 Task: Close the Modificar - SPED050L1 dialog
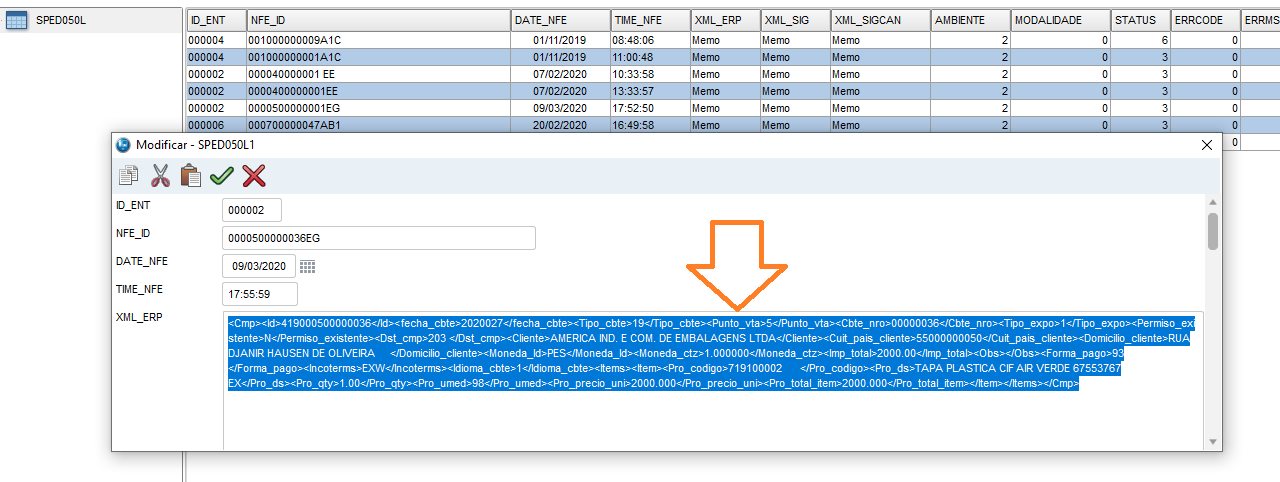click(x=1206, y=144)
